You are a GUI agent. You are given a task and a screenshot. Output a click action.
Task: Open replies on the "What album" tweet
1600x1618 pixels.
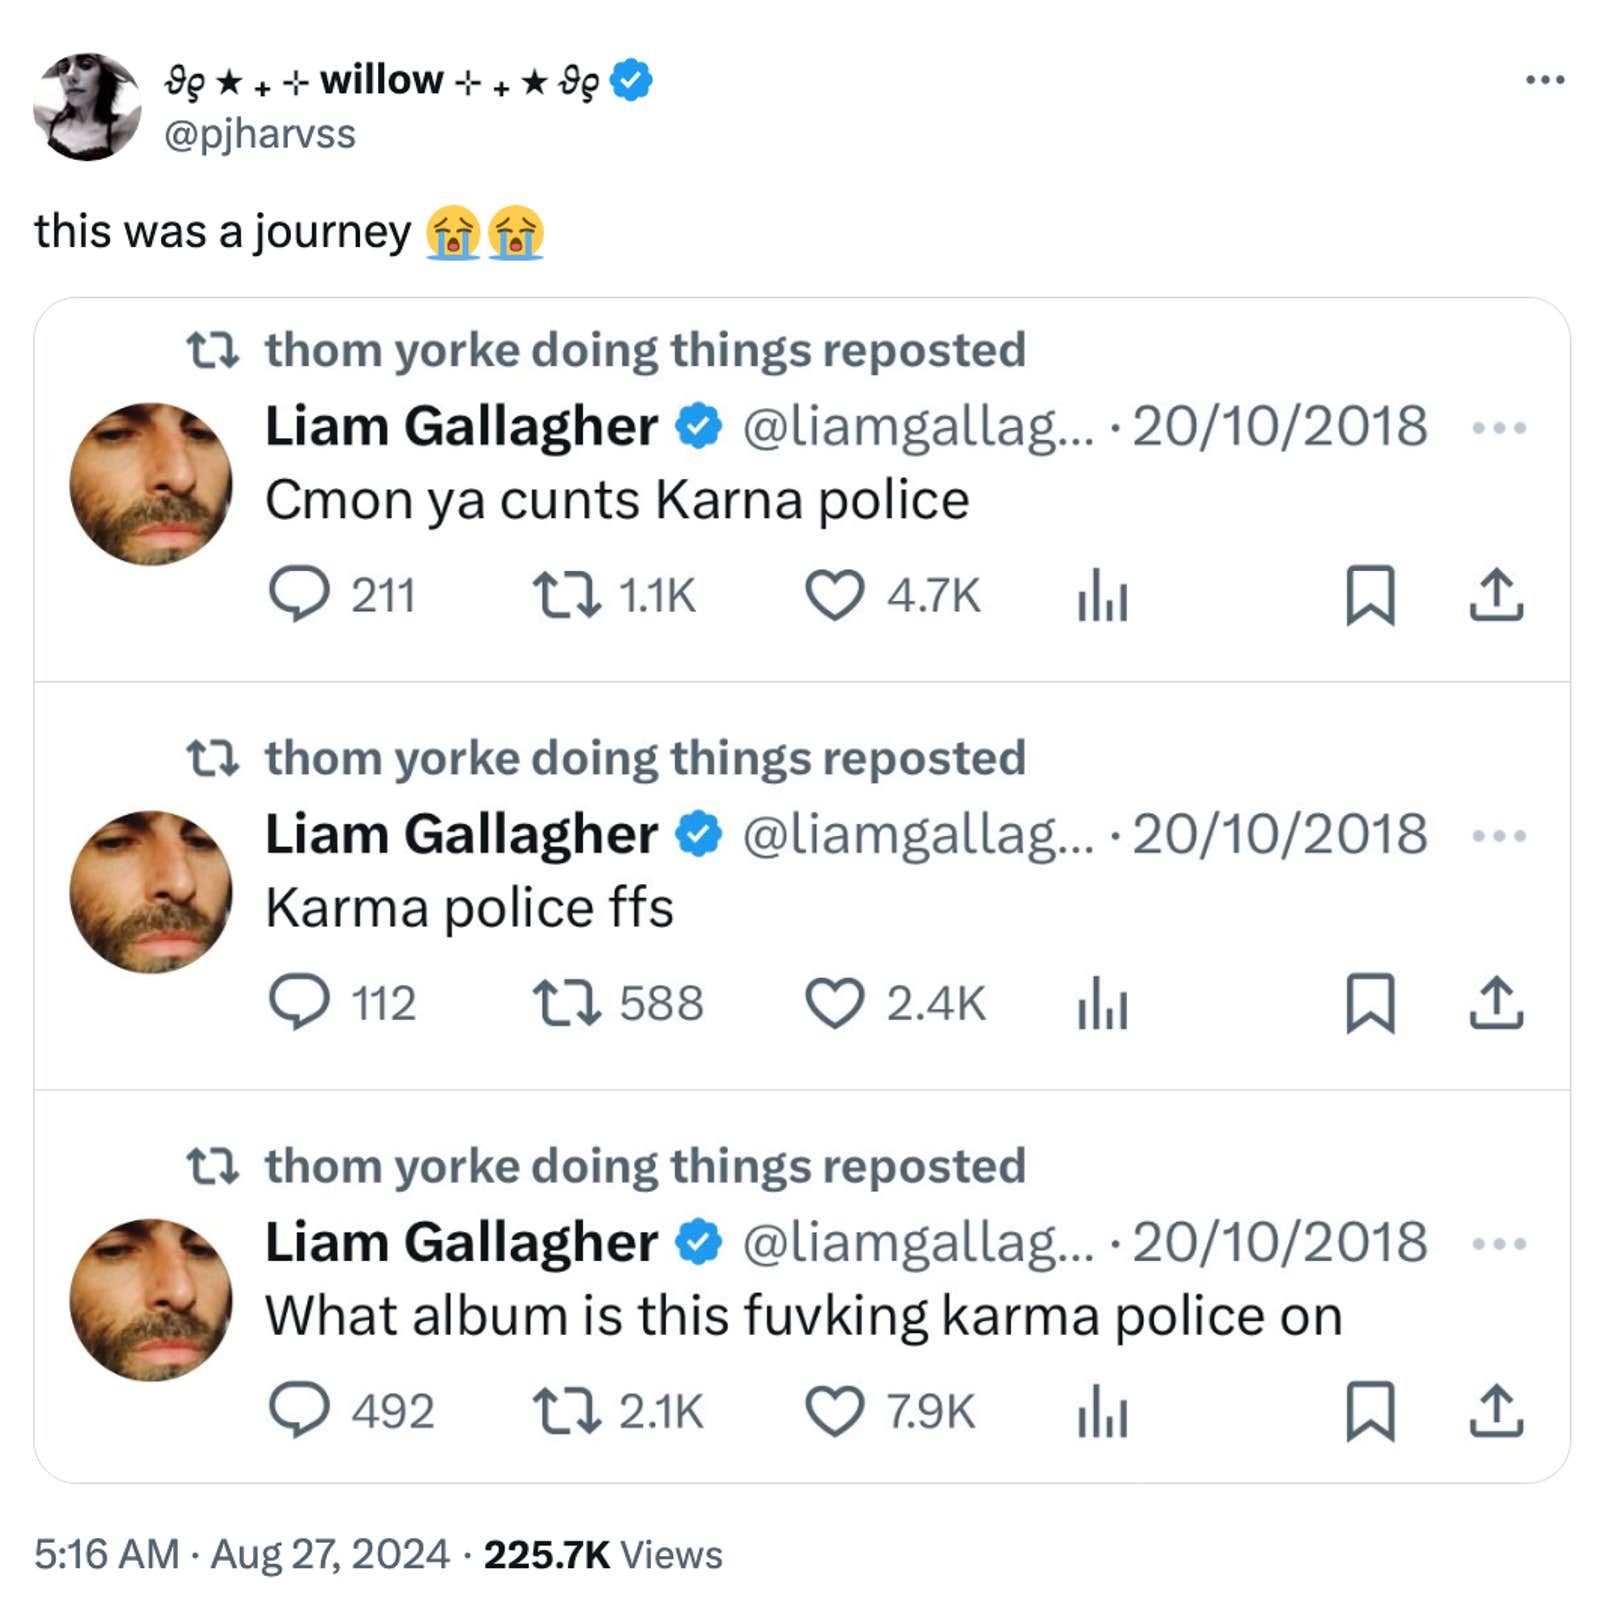click(301, 1412)
